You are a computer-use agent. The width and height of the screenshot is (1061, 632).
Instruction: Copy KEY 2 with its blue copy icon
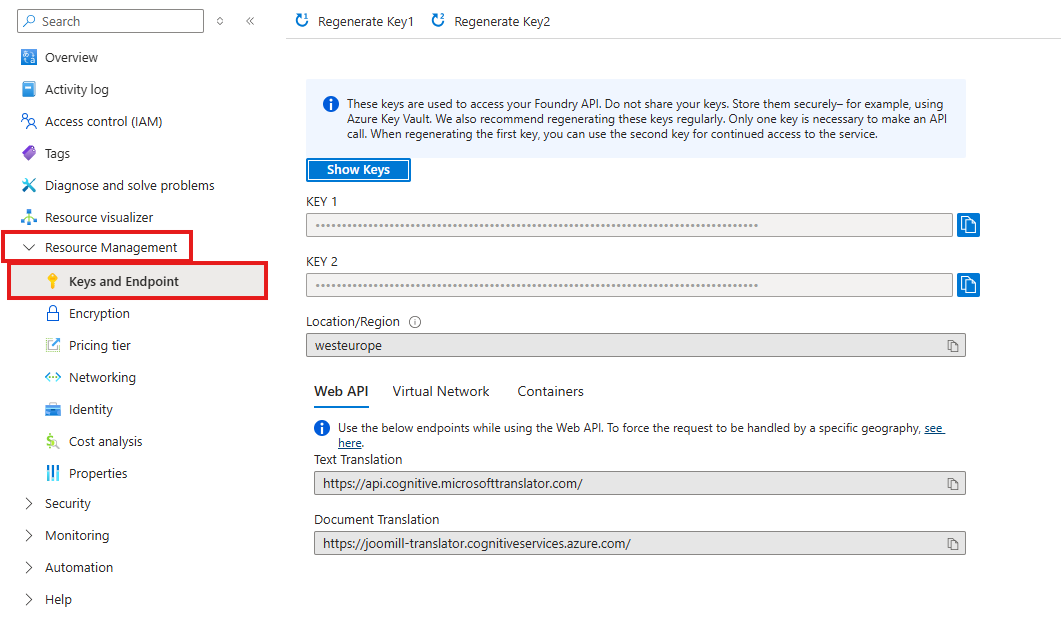point(968,285)
